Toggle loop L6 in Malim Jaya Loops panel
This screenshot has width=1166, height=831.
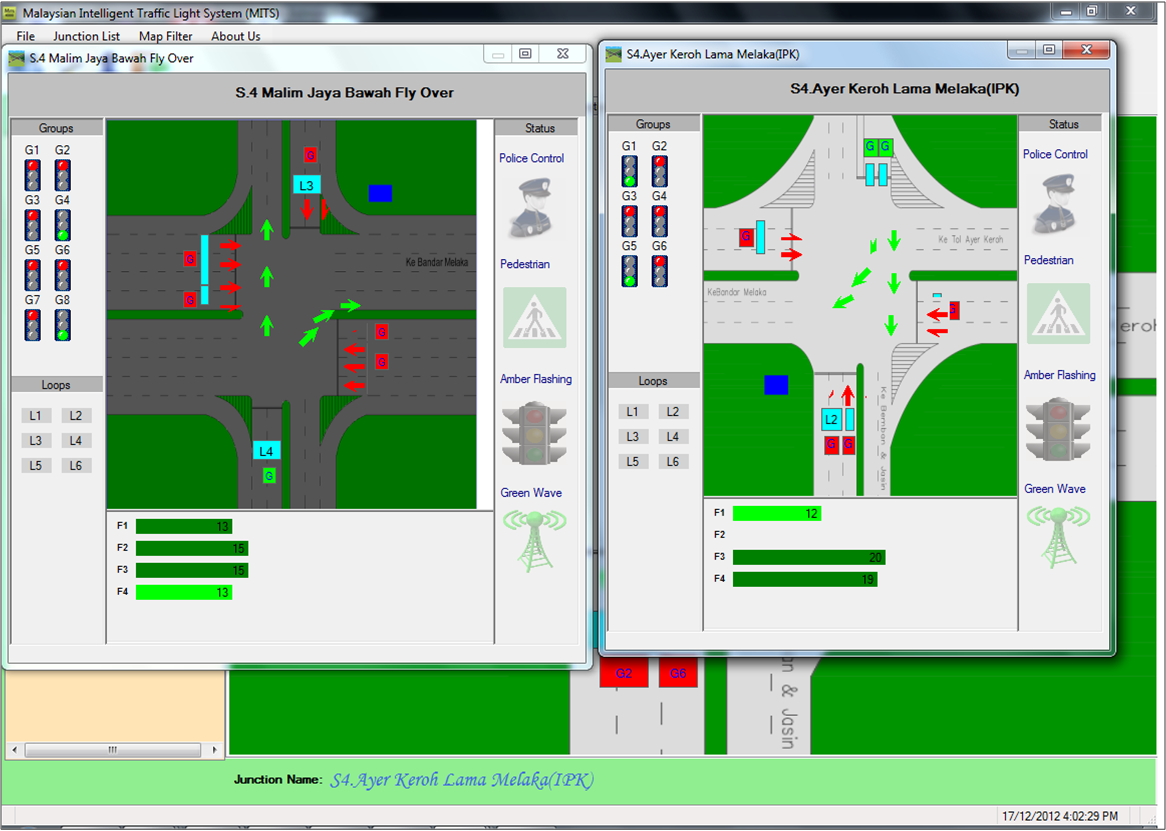[76, 465]
